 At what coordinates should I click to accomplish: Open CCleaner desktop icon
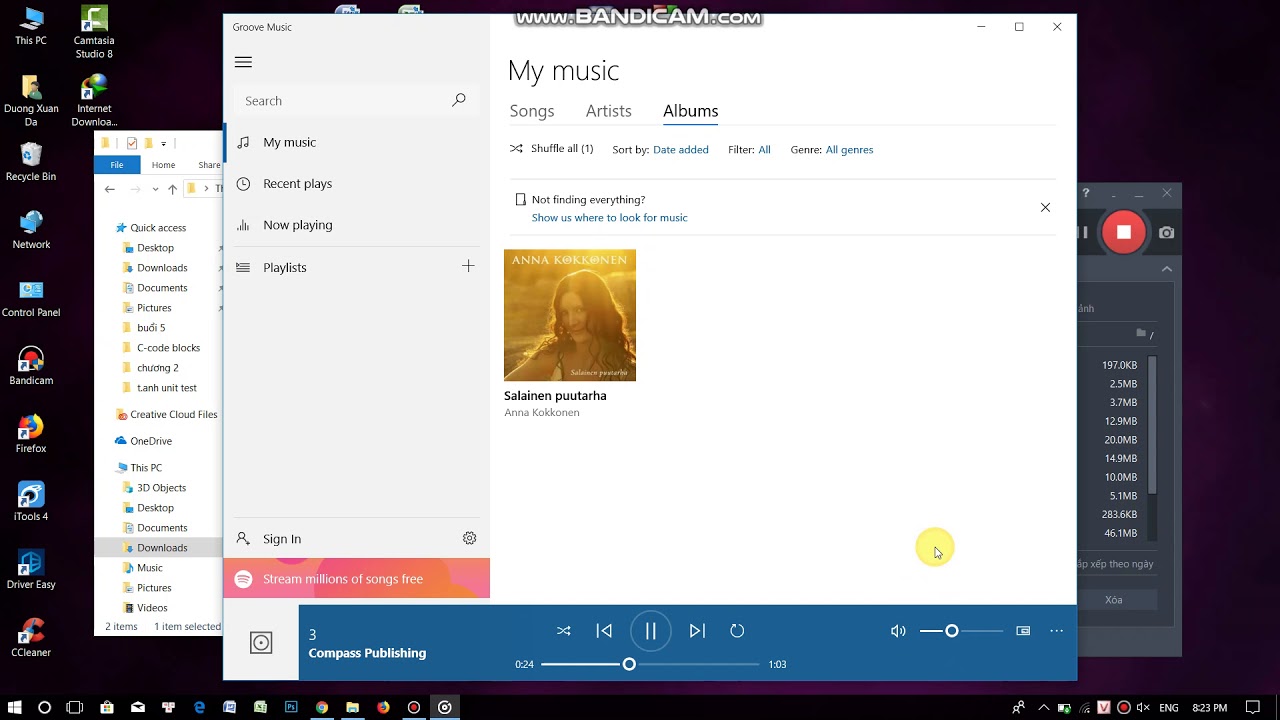pos(31,637)
